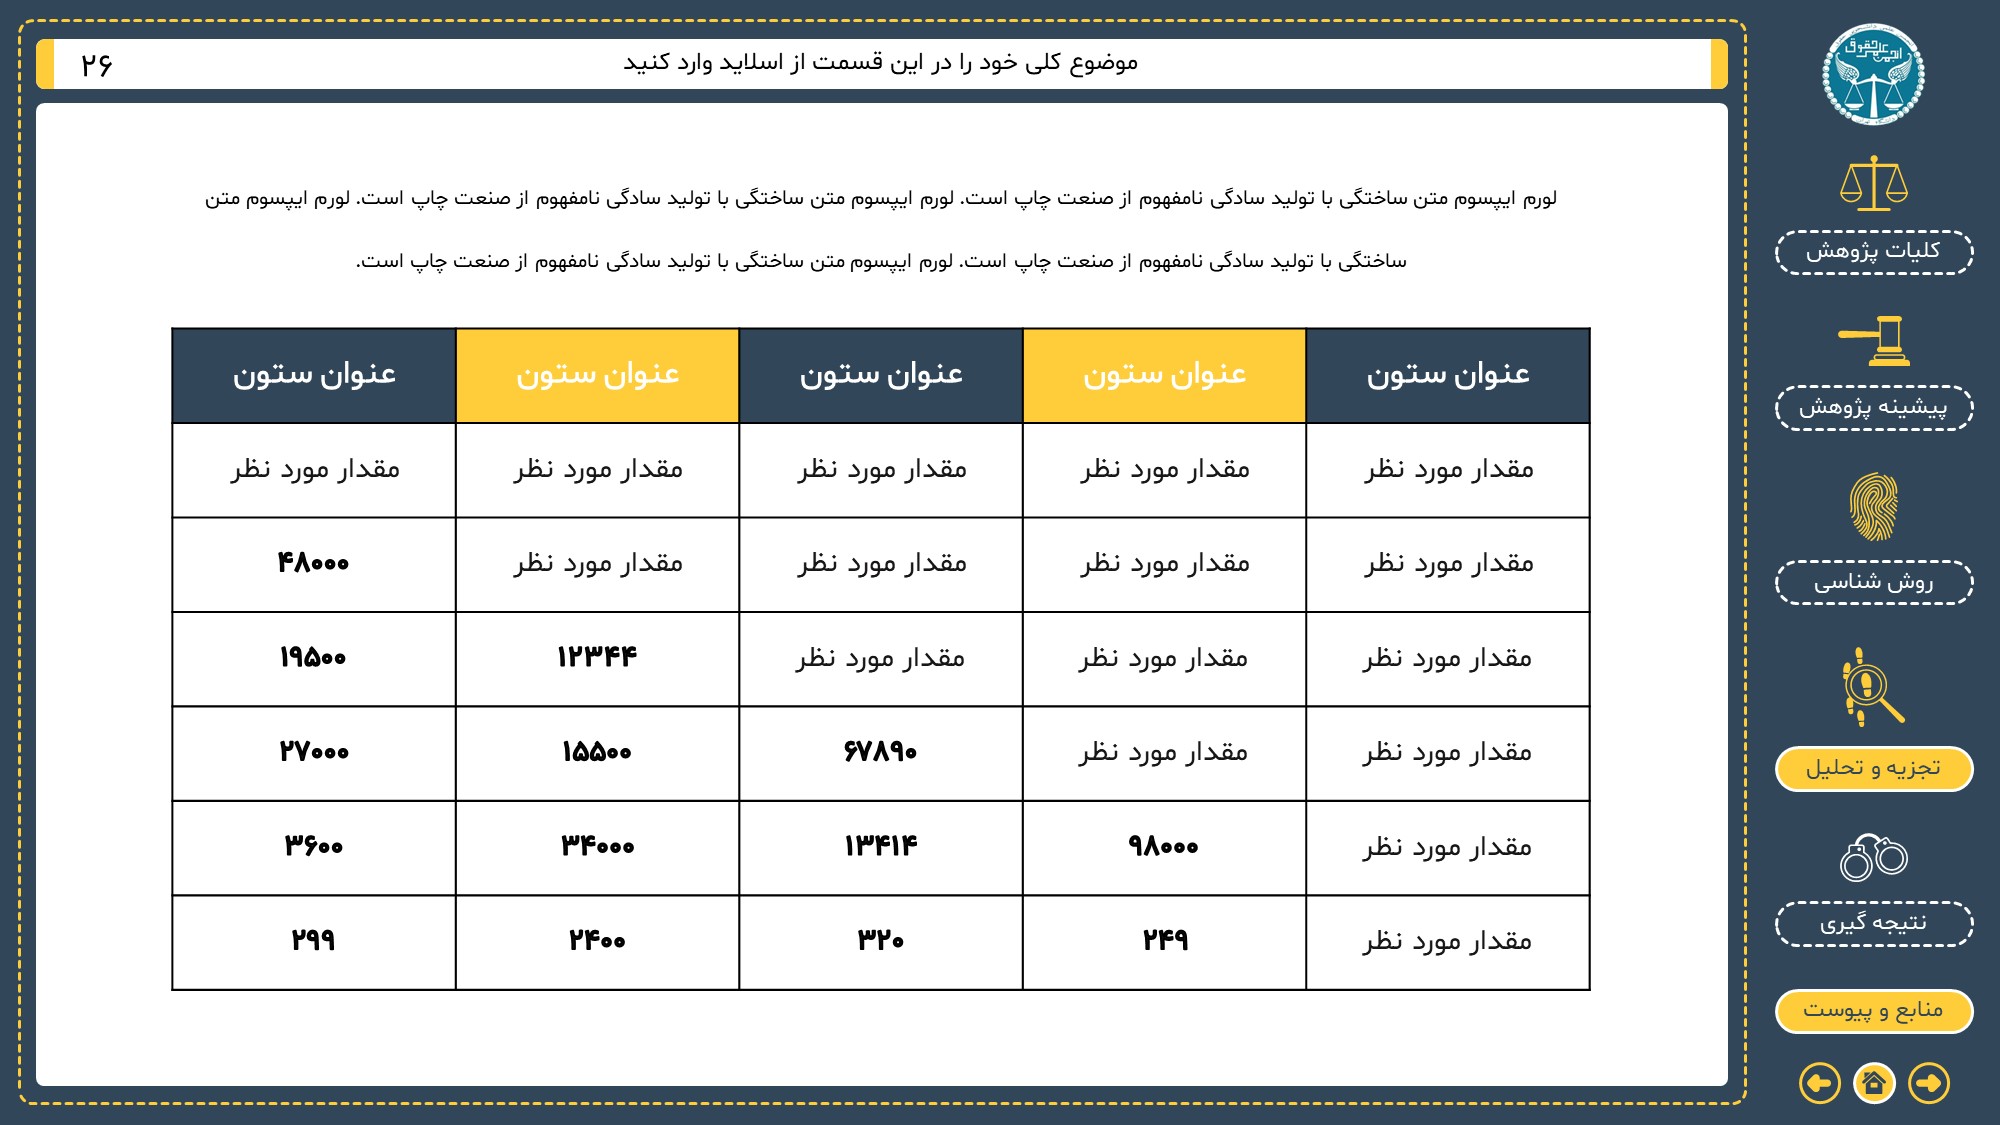The image size is (2000, 1125).
Task: Go to the روش شناسی section
Action: pyautogui.click(x=1873, y=582)
